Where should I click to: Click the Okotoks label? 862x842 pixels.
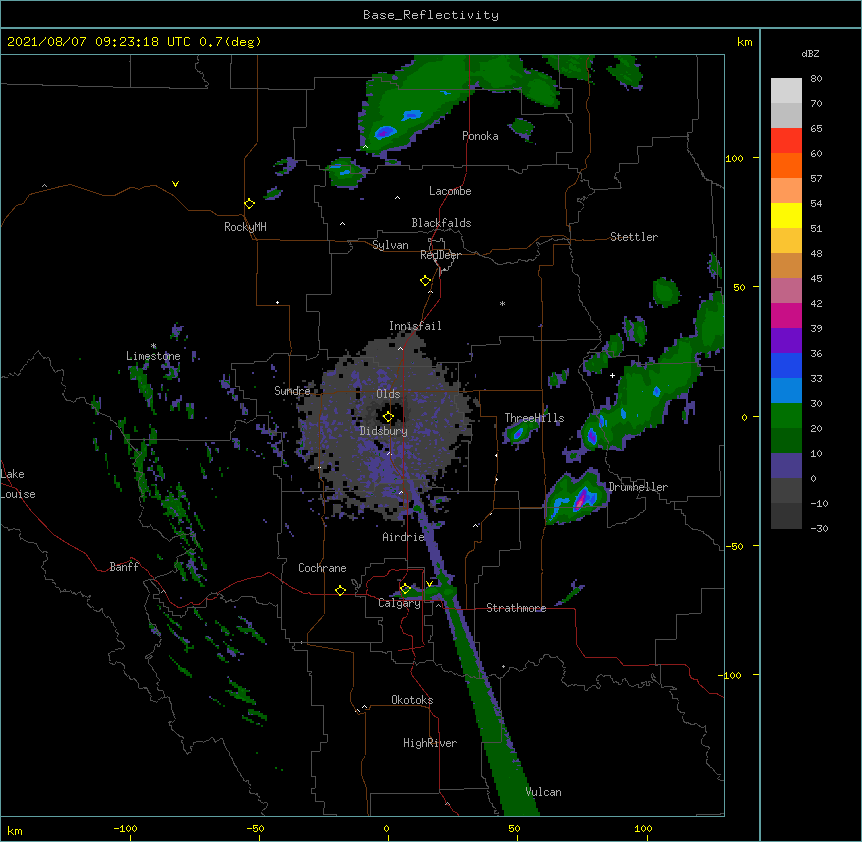coord(412,700)
